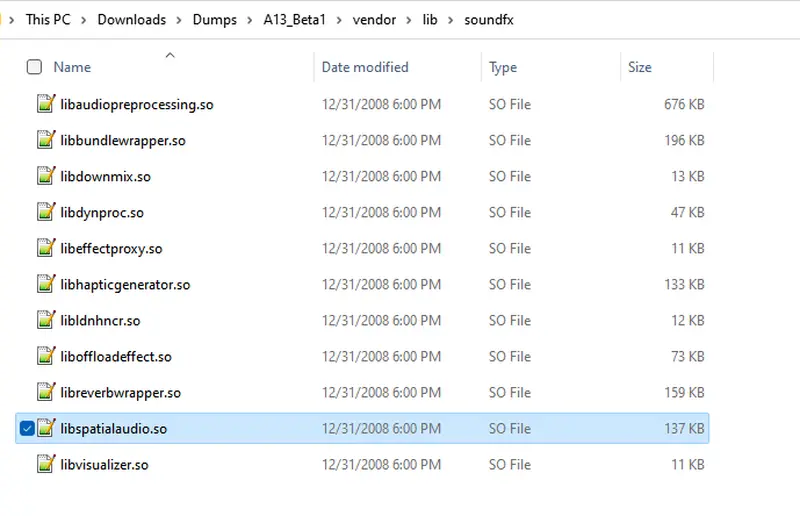Viewport: 800px width, 516px height.
Task: Select the file libaudiopreprocessing.so
Action: coord(137,104)
